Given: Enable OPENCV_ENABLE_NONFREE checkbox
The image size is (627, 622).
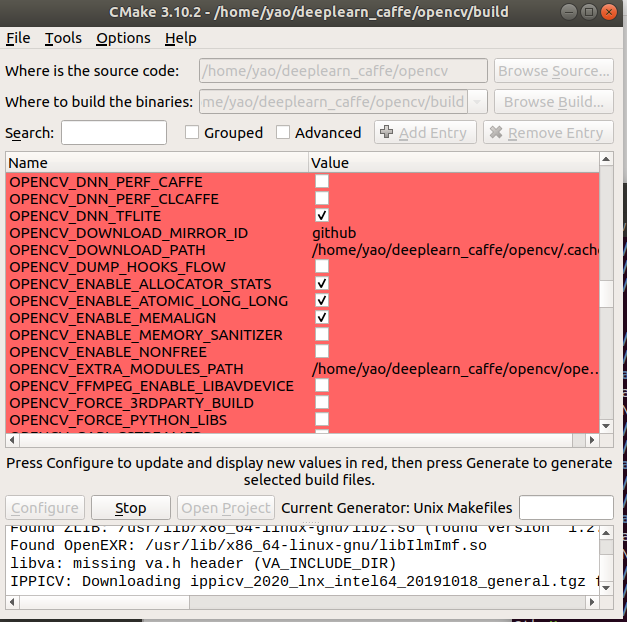Looking at the screenshot, I should [322, 352].
